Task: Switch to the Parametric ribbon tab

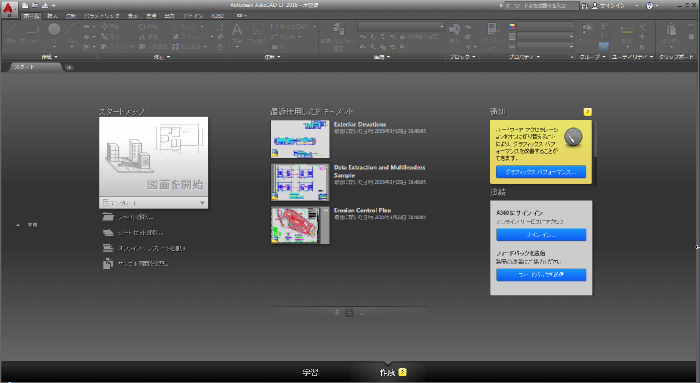Action: [x=101, y=16]
